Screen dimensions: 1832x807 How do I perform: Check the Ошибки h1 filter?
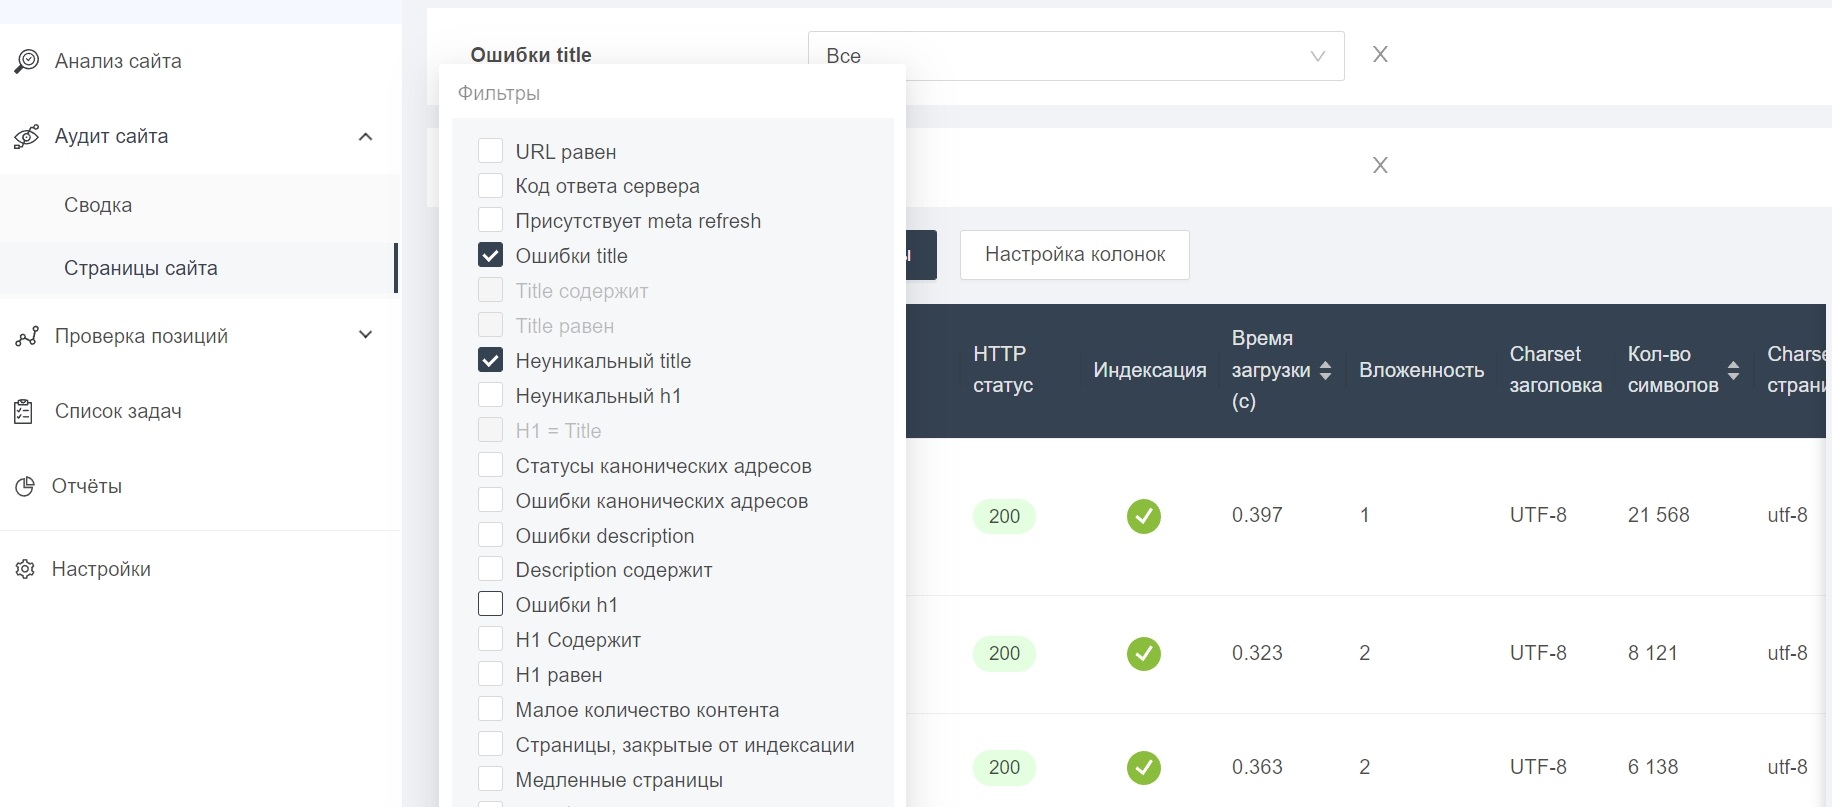[490, 604]
